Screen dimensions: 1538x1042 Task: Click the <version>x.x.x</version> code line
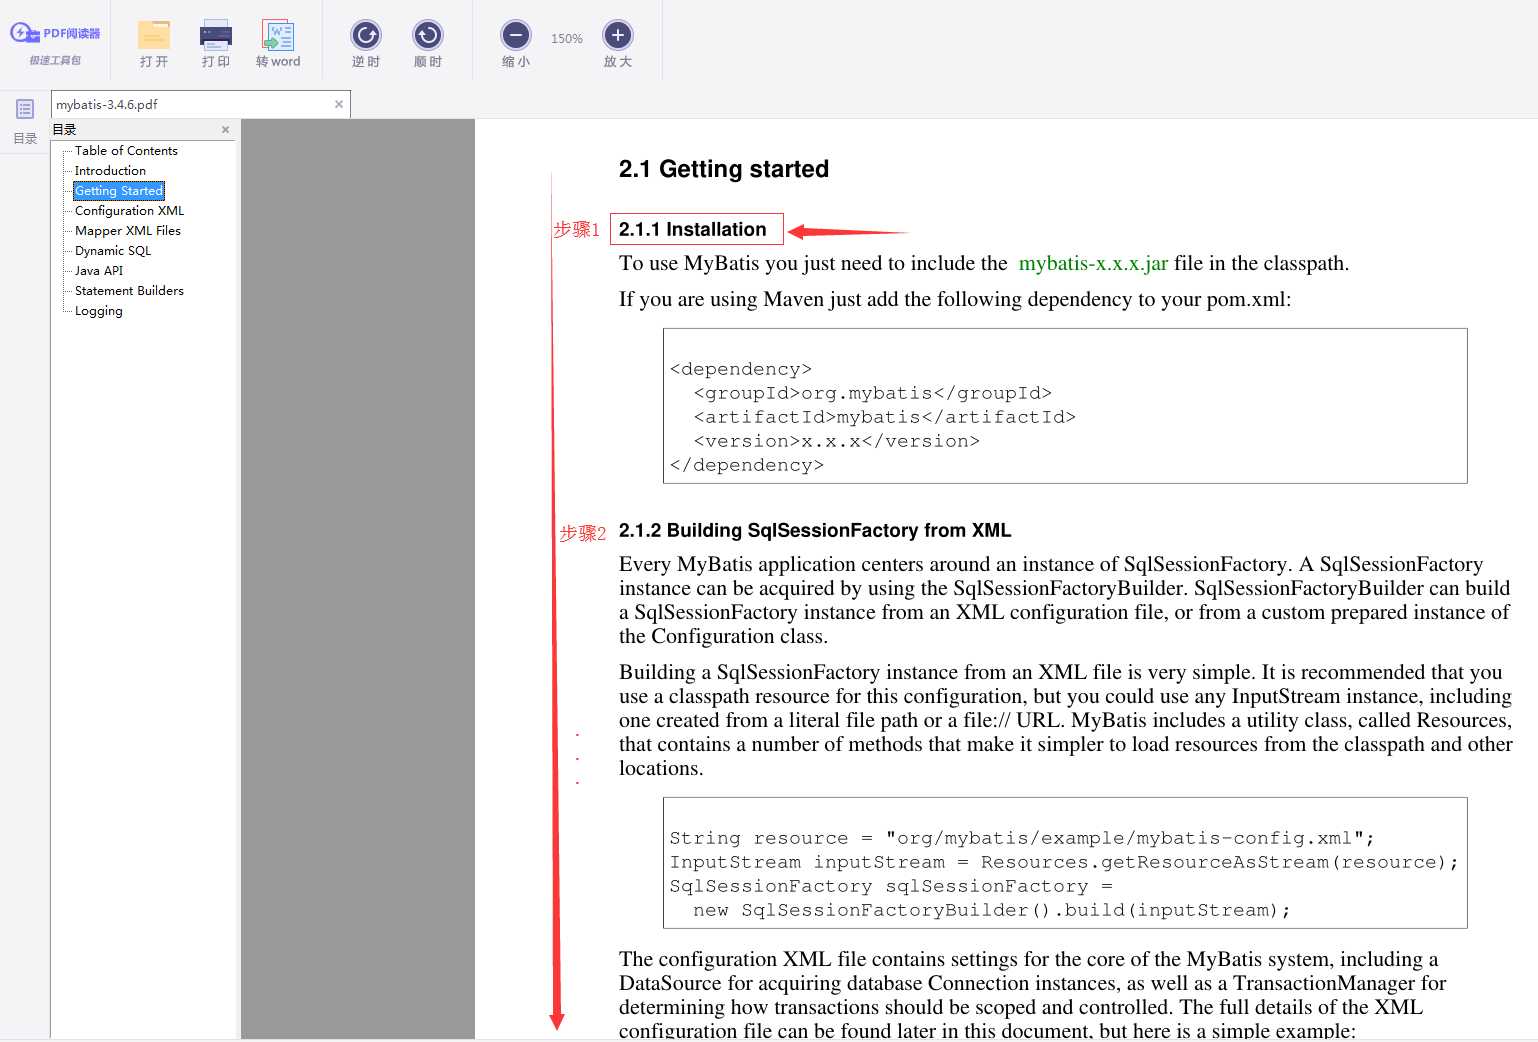836,441
